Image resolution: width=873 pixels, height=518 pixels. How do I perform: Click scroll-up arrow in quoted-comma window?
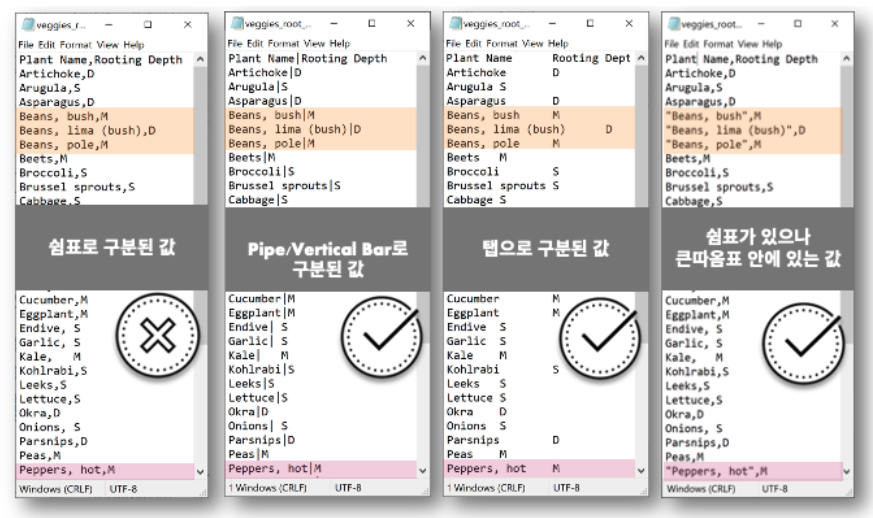[847, 58]
